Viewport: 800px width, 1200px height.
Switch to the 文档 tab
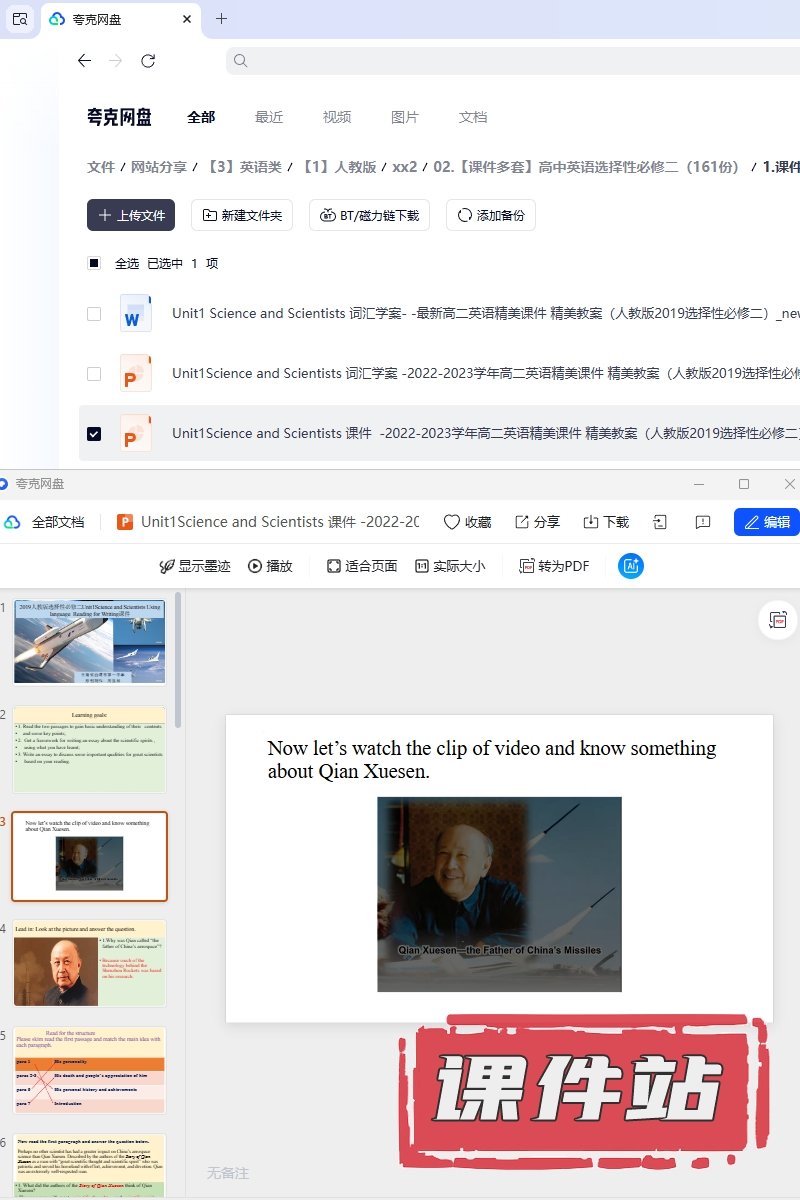tap(473, 117)
